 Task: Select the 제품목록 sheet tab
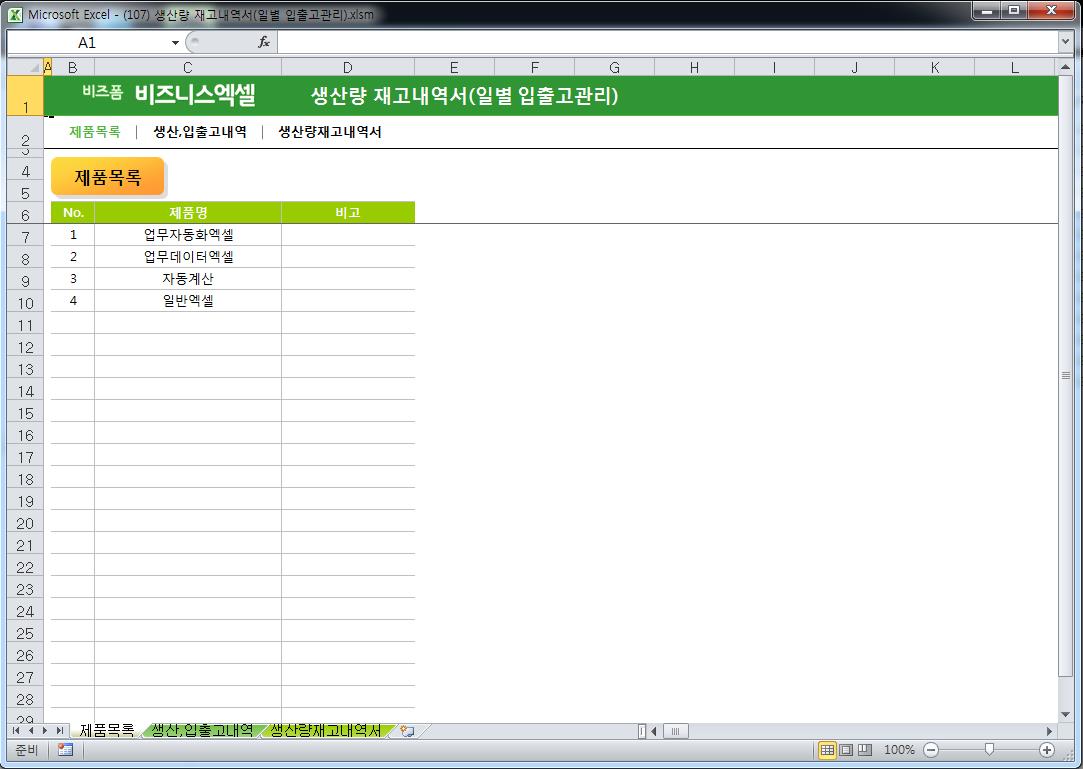106,730
